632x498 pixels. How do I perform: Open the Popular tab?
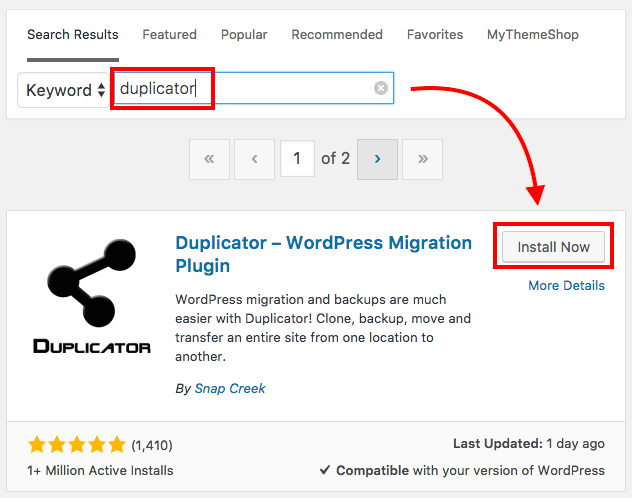(x=244, y=35)
